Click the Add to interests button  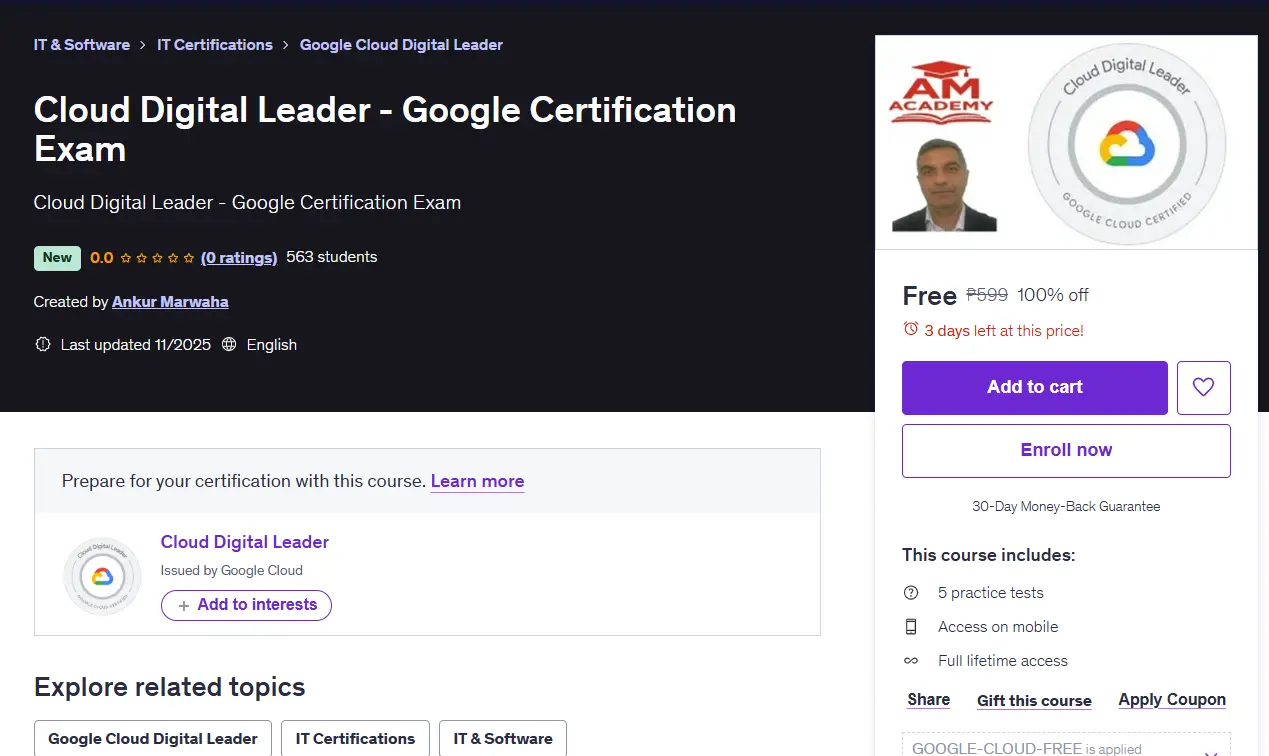coord(246,605)
